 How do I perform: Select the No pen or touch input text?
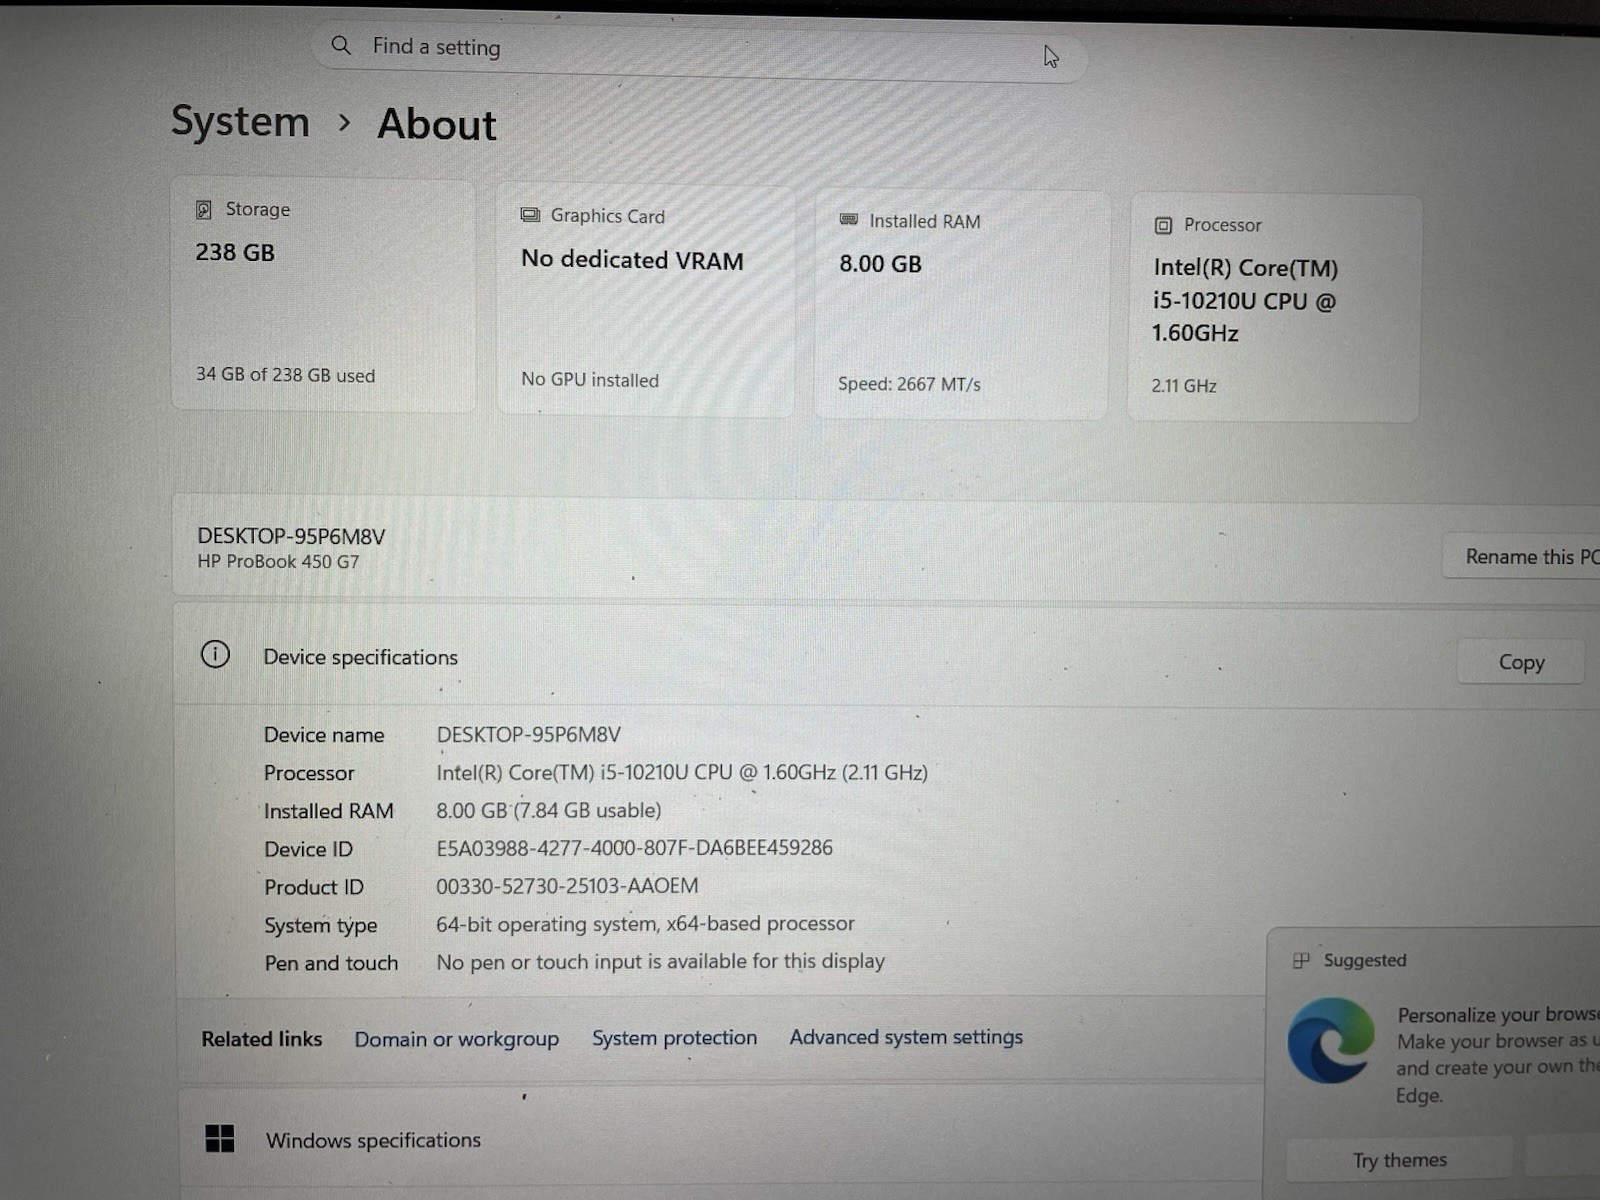point(660,962)
